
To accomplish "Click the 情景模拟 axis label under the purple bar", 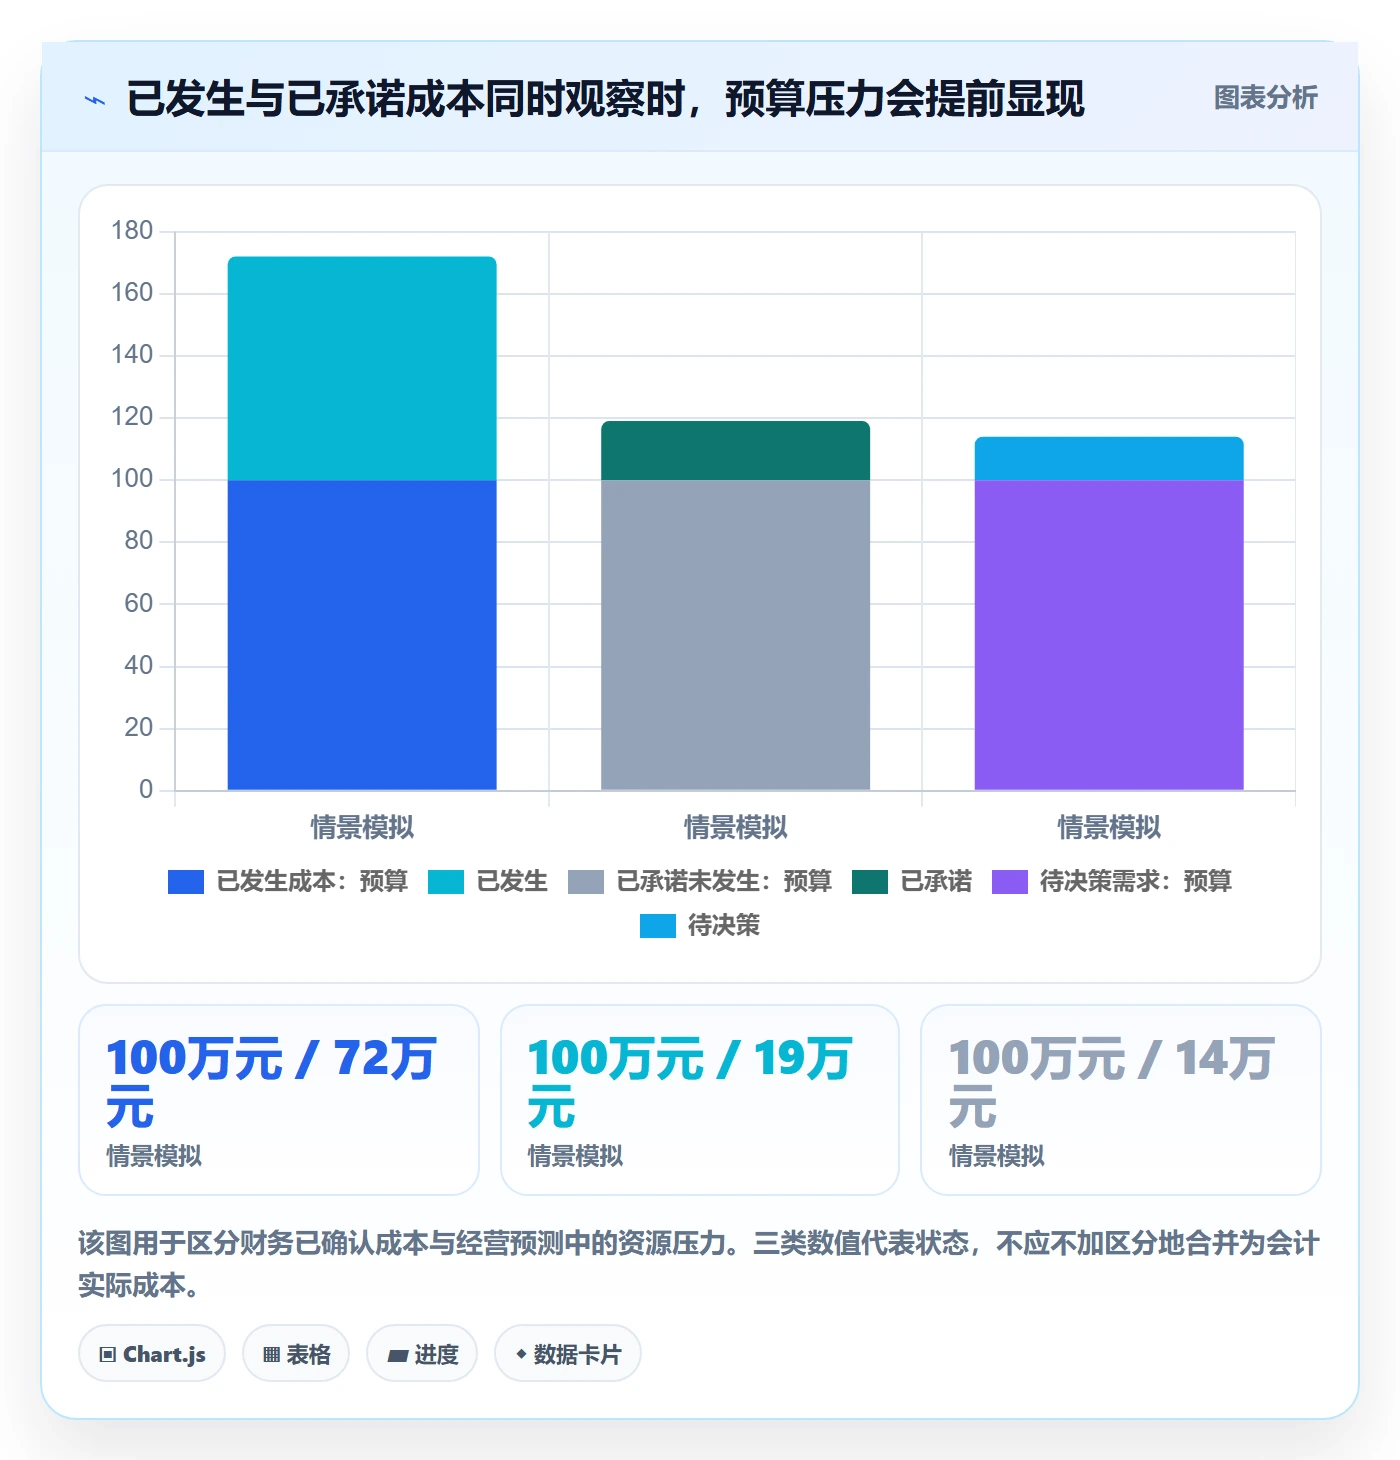I will (1109, 828).
